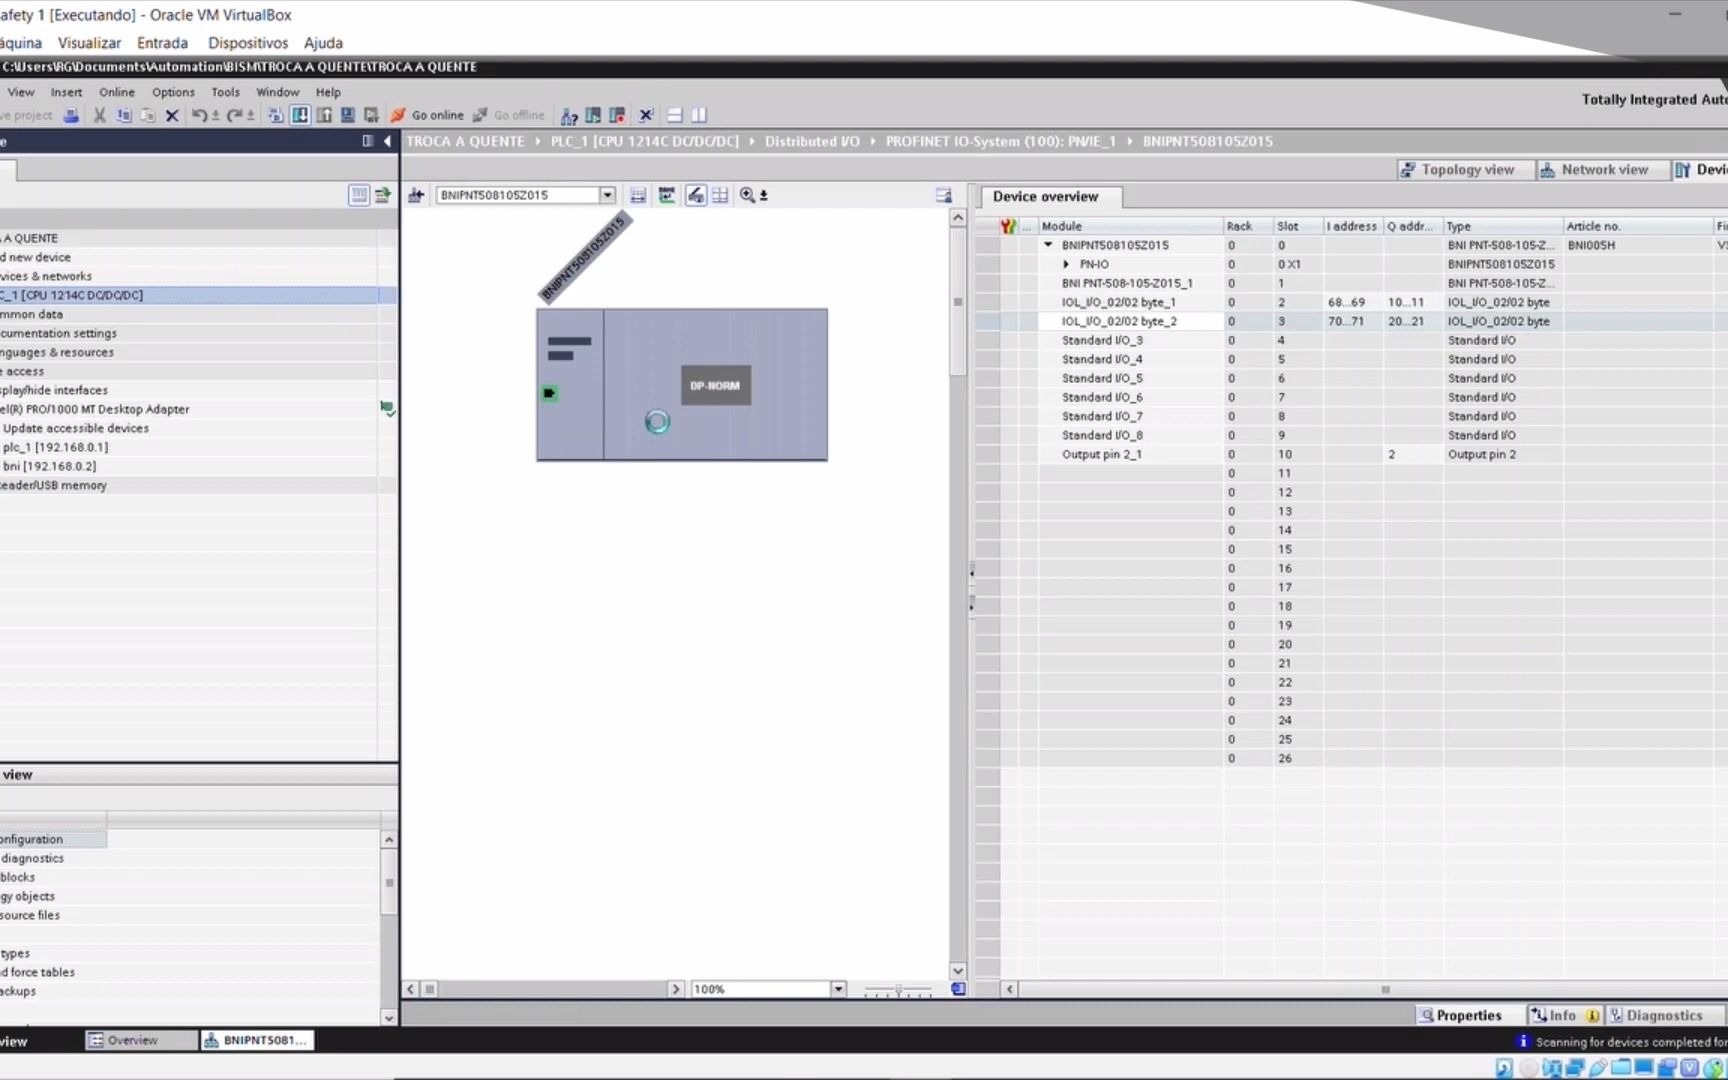The image size is (1728, 1080).
Task: Click the Start runtime on PC icon
Action: (x=371, y=115)
